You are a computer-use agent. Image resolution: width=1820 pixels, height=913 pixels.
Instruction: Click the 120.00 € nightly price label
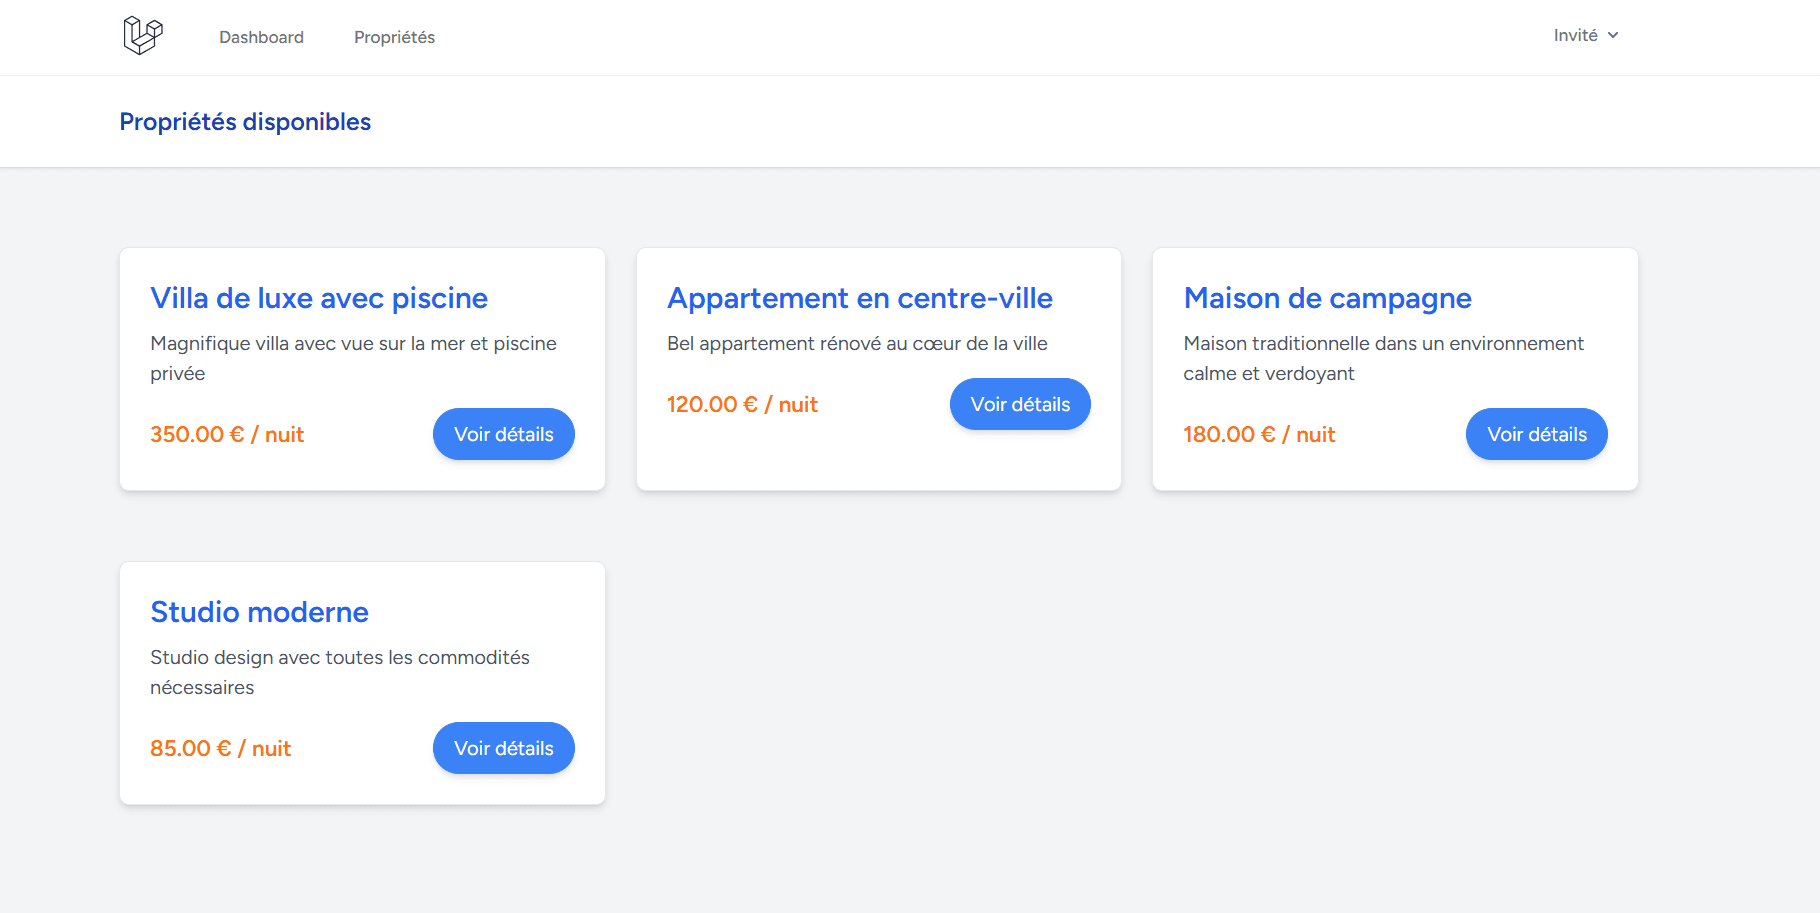click(742, 404)
